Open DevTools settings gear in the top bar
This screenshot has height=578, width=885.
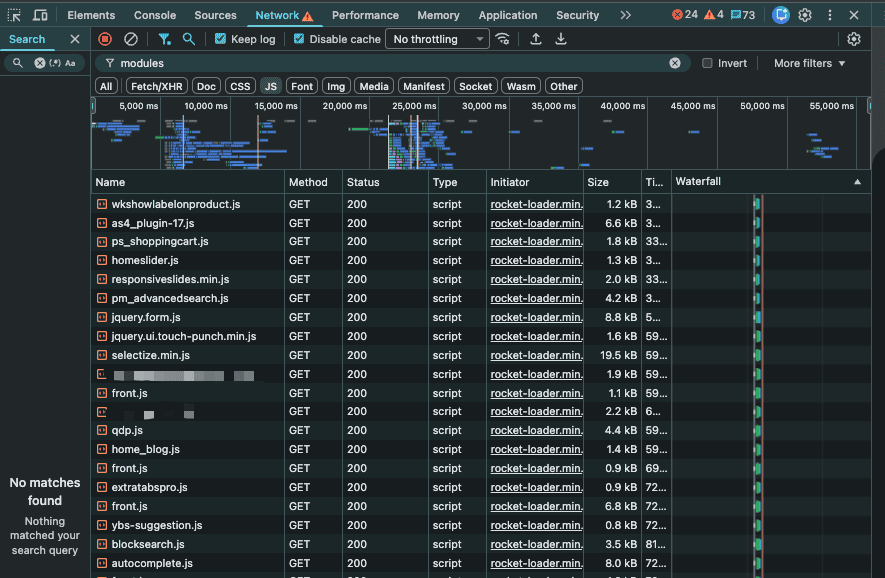pos(805,15)
